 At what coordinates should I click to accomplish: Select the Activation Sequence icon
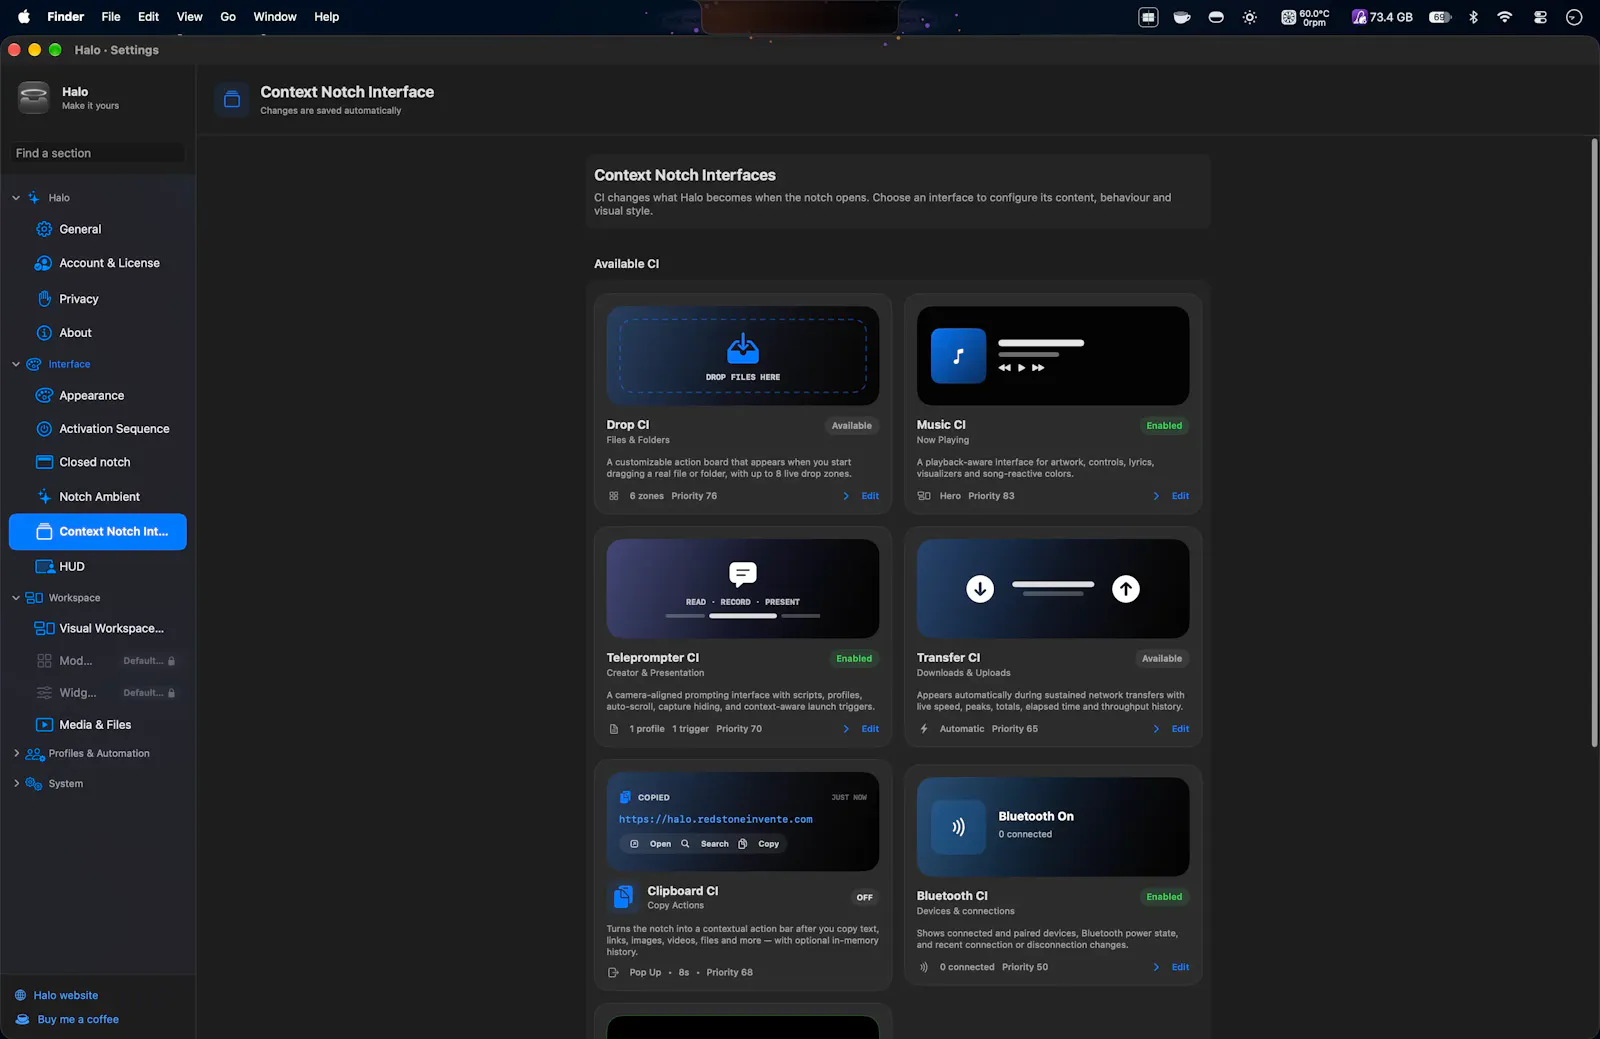44,429
